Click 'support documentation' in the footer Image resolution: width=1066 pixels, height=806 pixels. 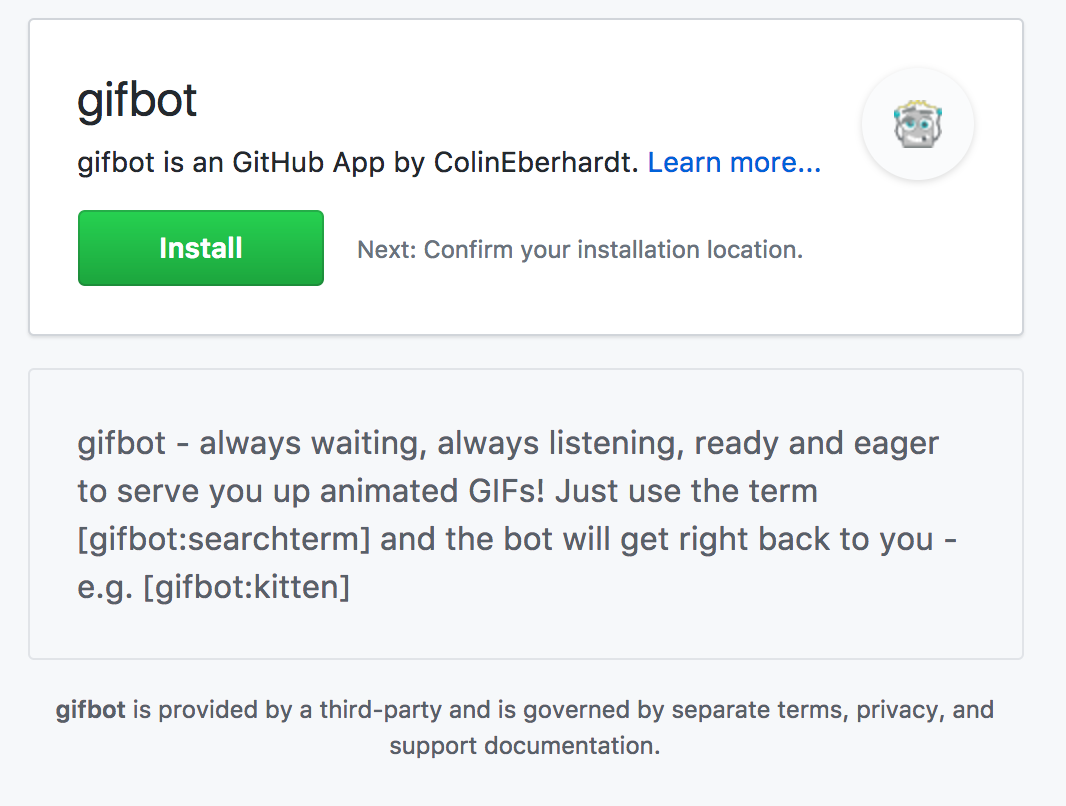(x=524, y=746)
